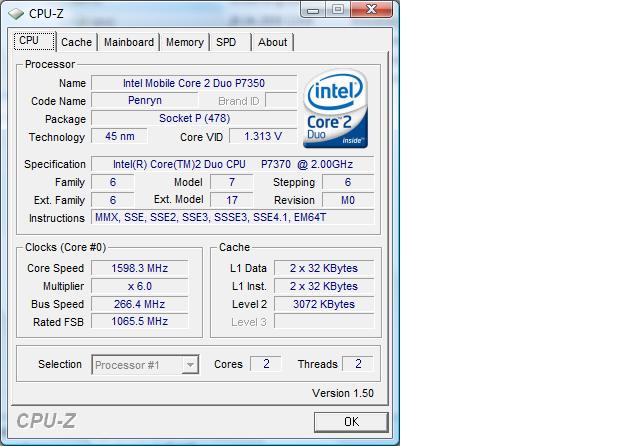Viewport: 640px width, 446px height.
Task: Click the Core Speed value 1598.3 MHz
Action: pos(140,268)
